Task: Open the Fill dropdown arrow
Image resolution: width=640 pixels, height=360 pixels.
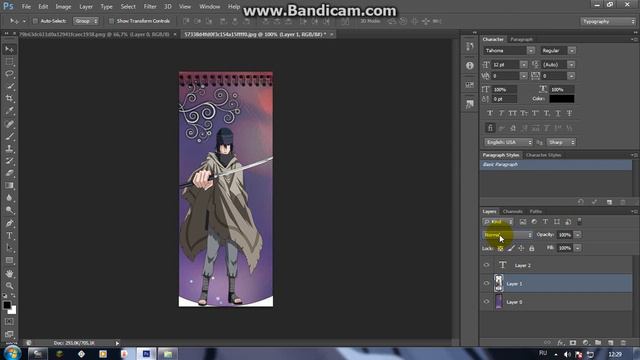Action: [578, 248]
